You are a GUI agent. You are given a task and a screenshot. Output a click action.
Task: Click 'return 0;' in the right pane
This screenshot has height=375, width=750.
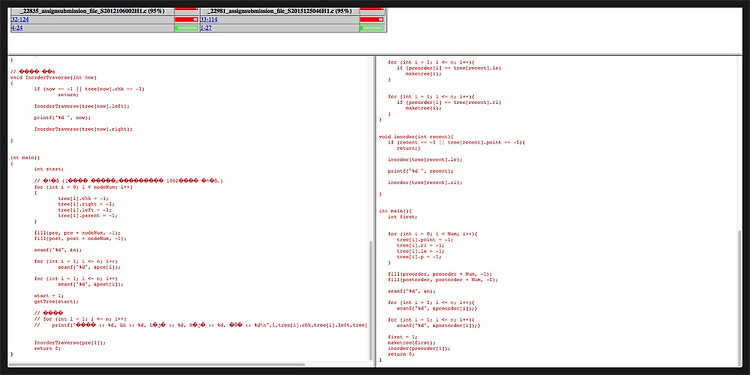[x=401, y=354]
